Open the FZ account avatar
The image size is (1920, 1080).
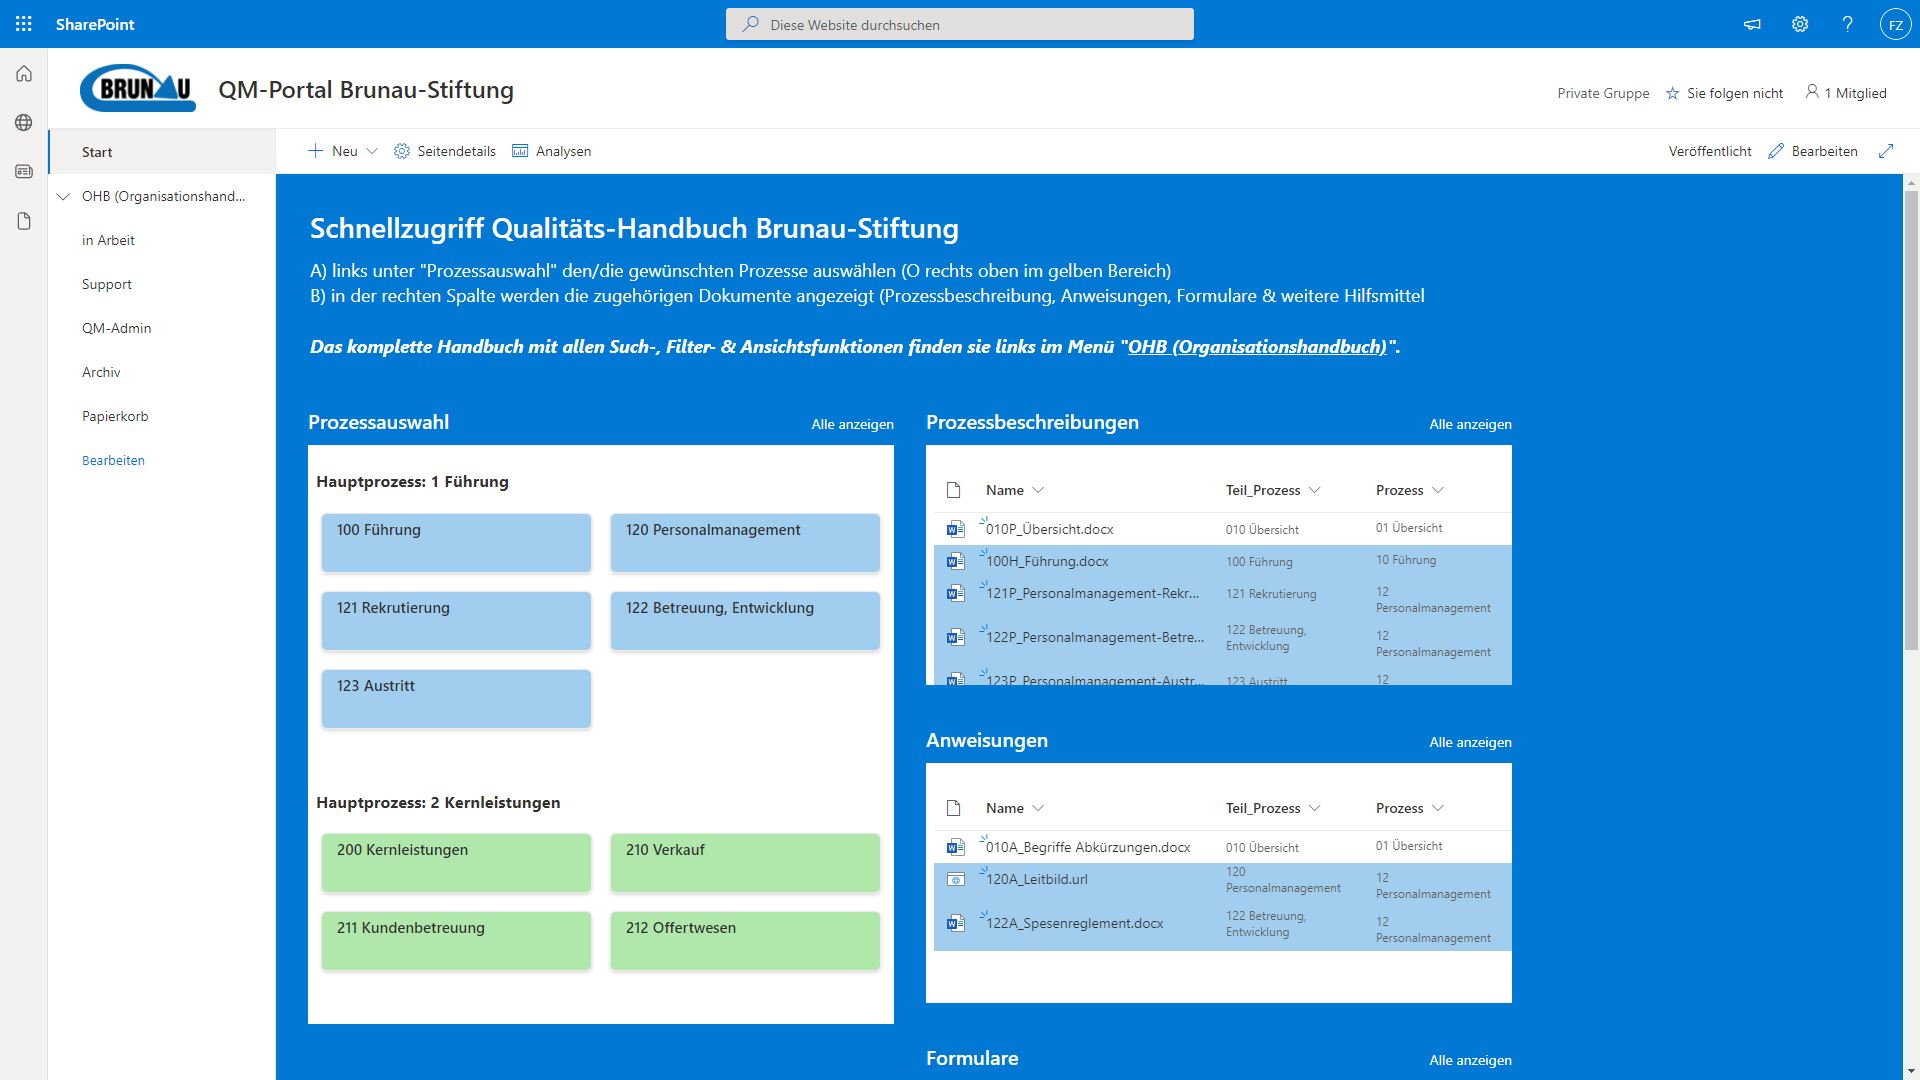tap(1895, 24)
